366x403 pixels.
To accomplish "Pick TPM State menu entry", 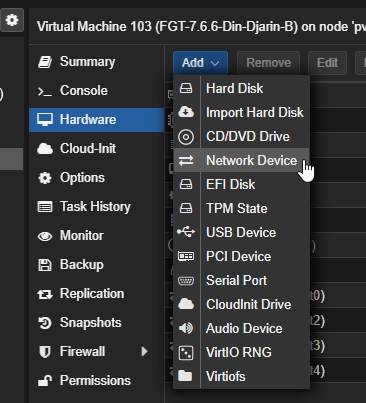I will coord(242,208).
